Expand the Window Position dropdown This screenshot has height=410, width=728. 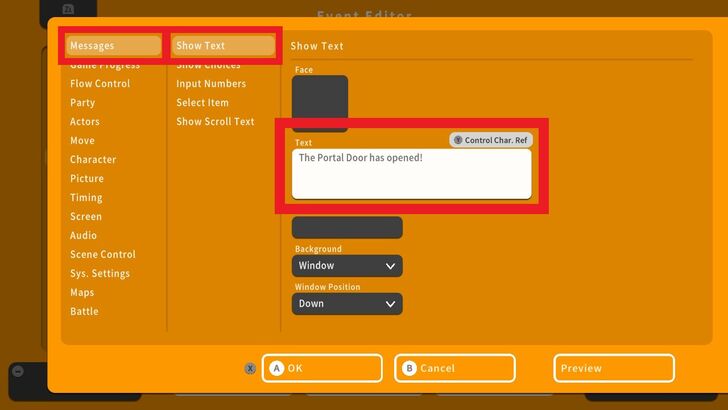click(347, 304)
